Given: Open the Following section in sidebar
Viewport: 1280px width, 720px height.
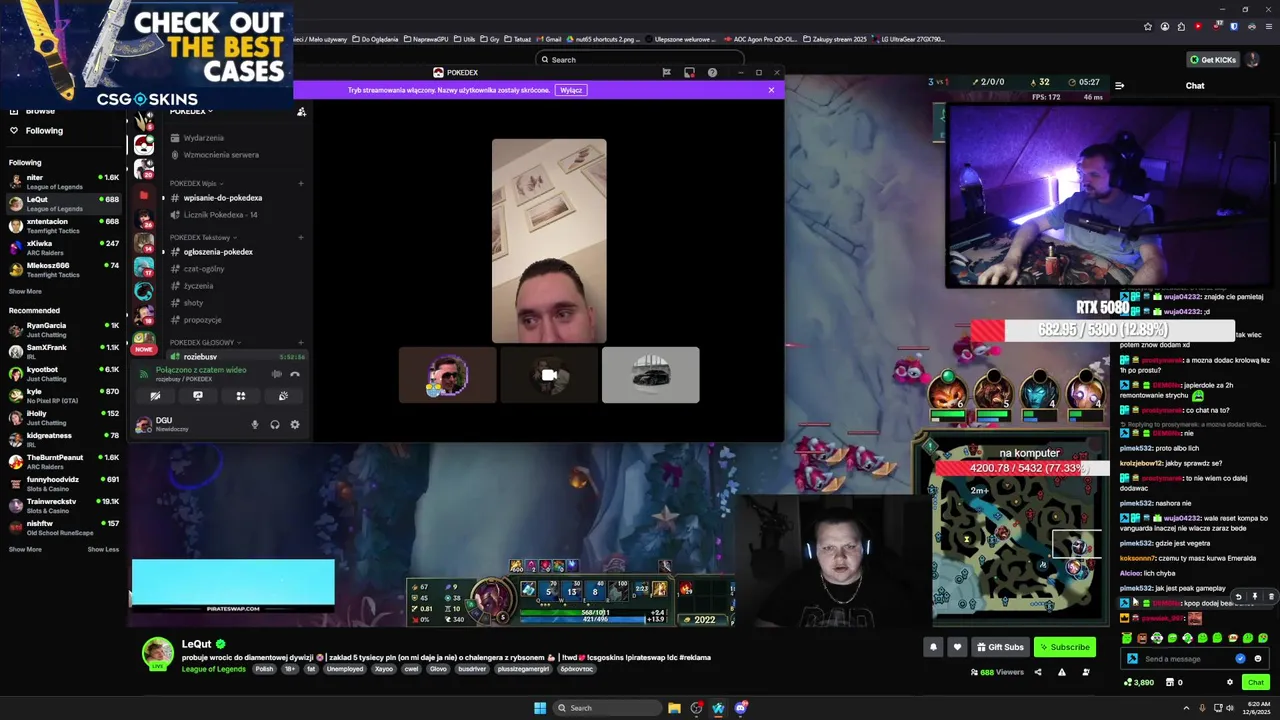Looking at the screenshot, I should pos(37,131).
